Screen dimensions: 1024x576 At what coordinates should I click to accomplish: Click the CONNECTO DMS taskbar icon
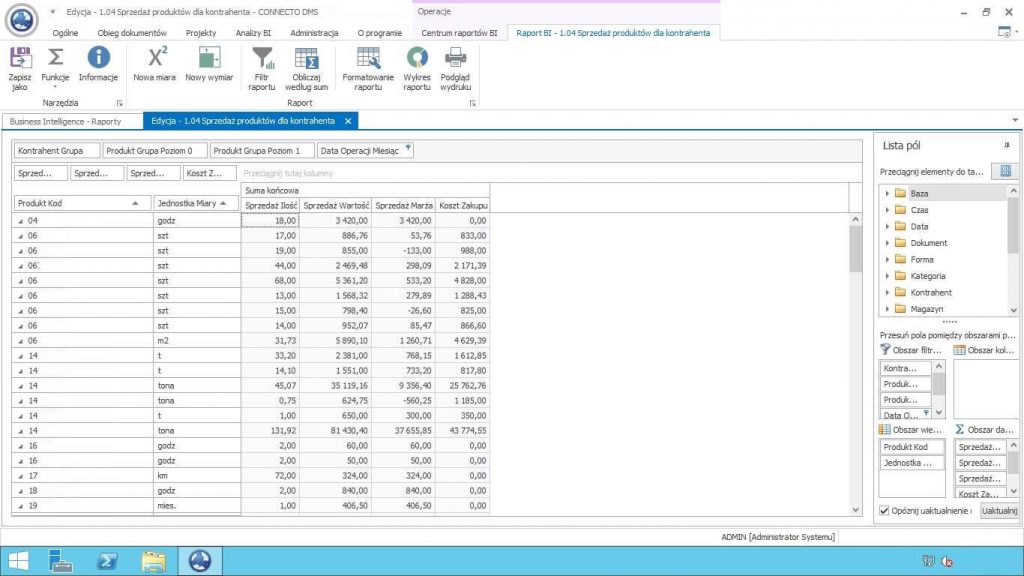(200, 561)
